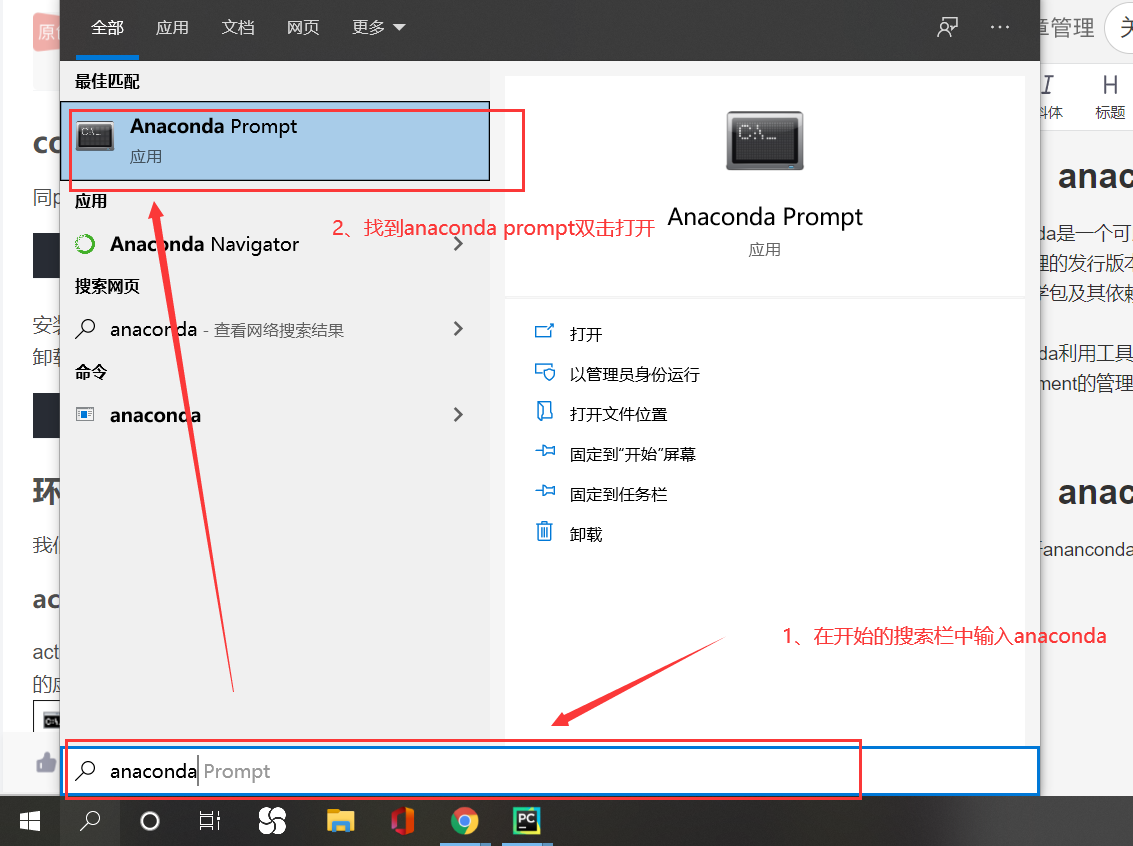Open Anaconda Prompt best match result
The height and width of the screenshot is (846, 1133).
275,141
